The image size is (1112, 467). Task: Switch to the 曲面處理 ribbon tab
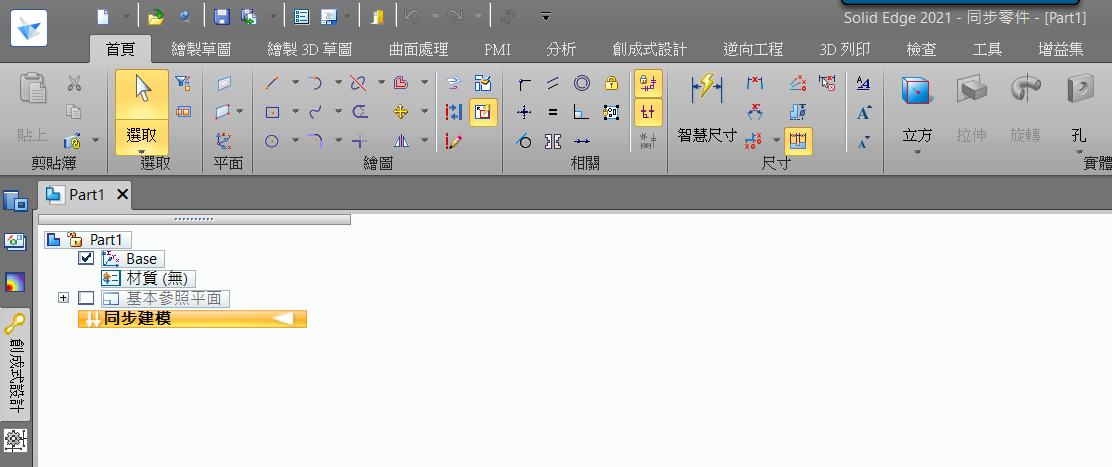click(418, 50)
